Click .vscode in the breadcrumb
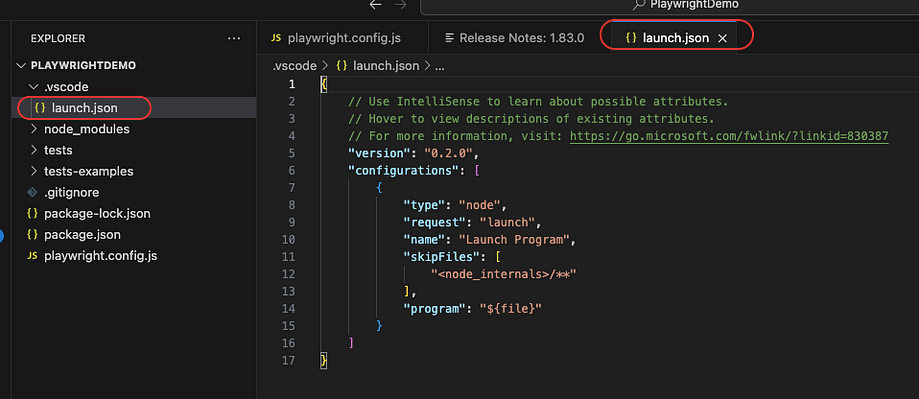 click(294, 66)
